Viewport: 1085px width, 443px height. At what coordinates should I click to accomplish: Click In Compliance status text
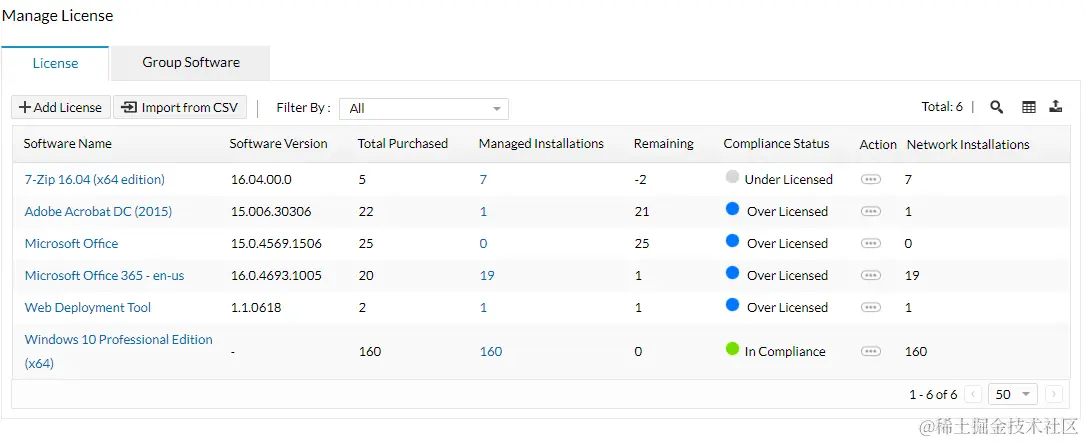point(785,351)
